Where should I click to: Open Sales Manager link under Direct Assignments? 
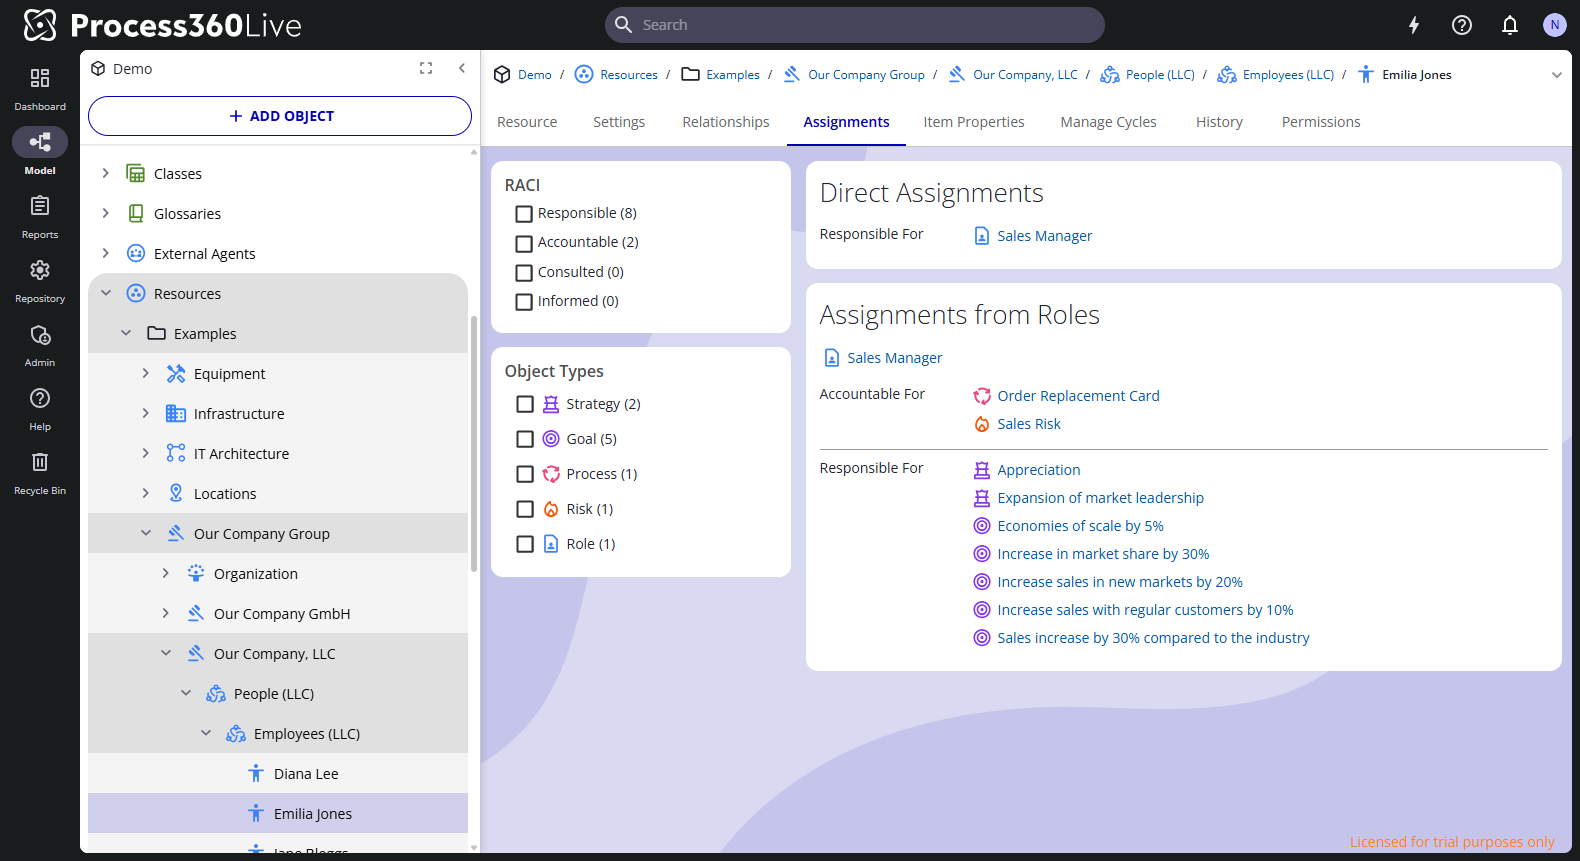pos(1044,236)
